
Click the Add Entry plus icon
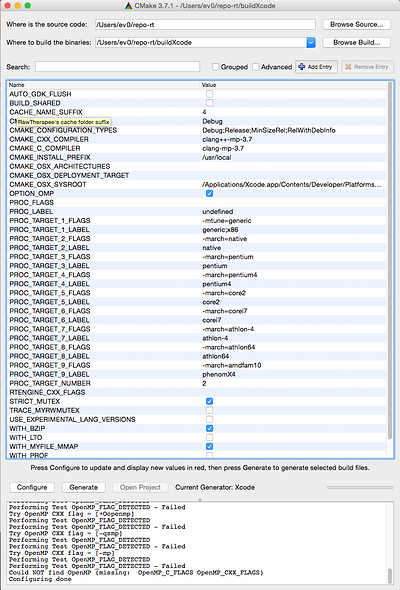tap(301, 67)
